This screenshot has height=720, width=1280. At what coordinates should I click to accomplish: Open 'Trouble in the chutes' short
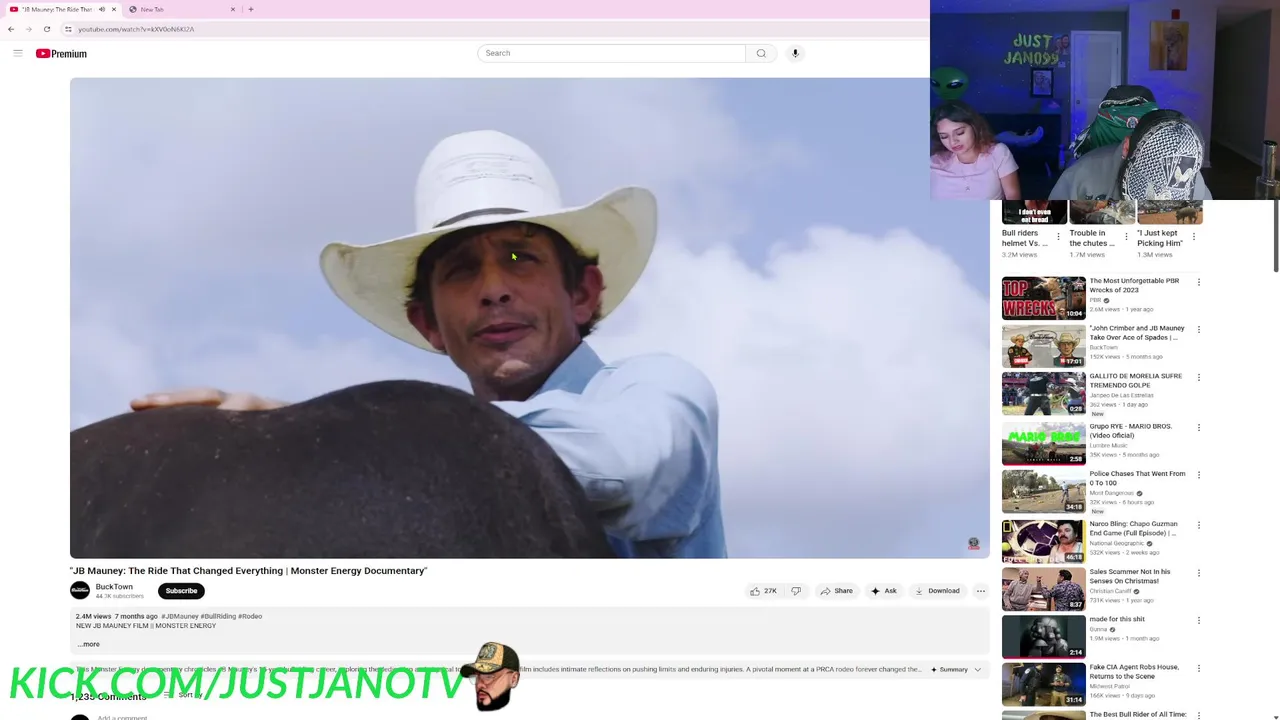click(x=1092, y=238)
